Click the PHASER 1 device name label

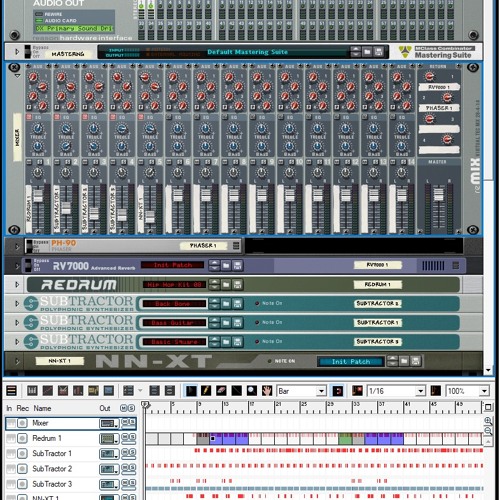click(x=203, y=246)
